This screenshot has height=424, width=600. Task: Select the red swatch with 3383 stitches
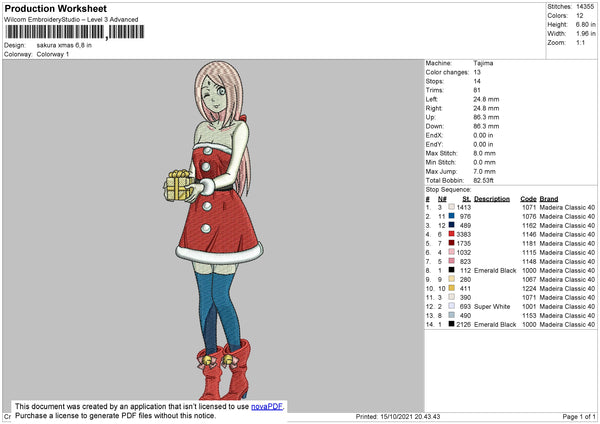click(x=452, y=234)
